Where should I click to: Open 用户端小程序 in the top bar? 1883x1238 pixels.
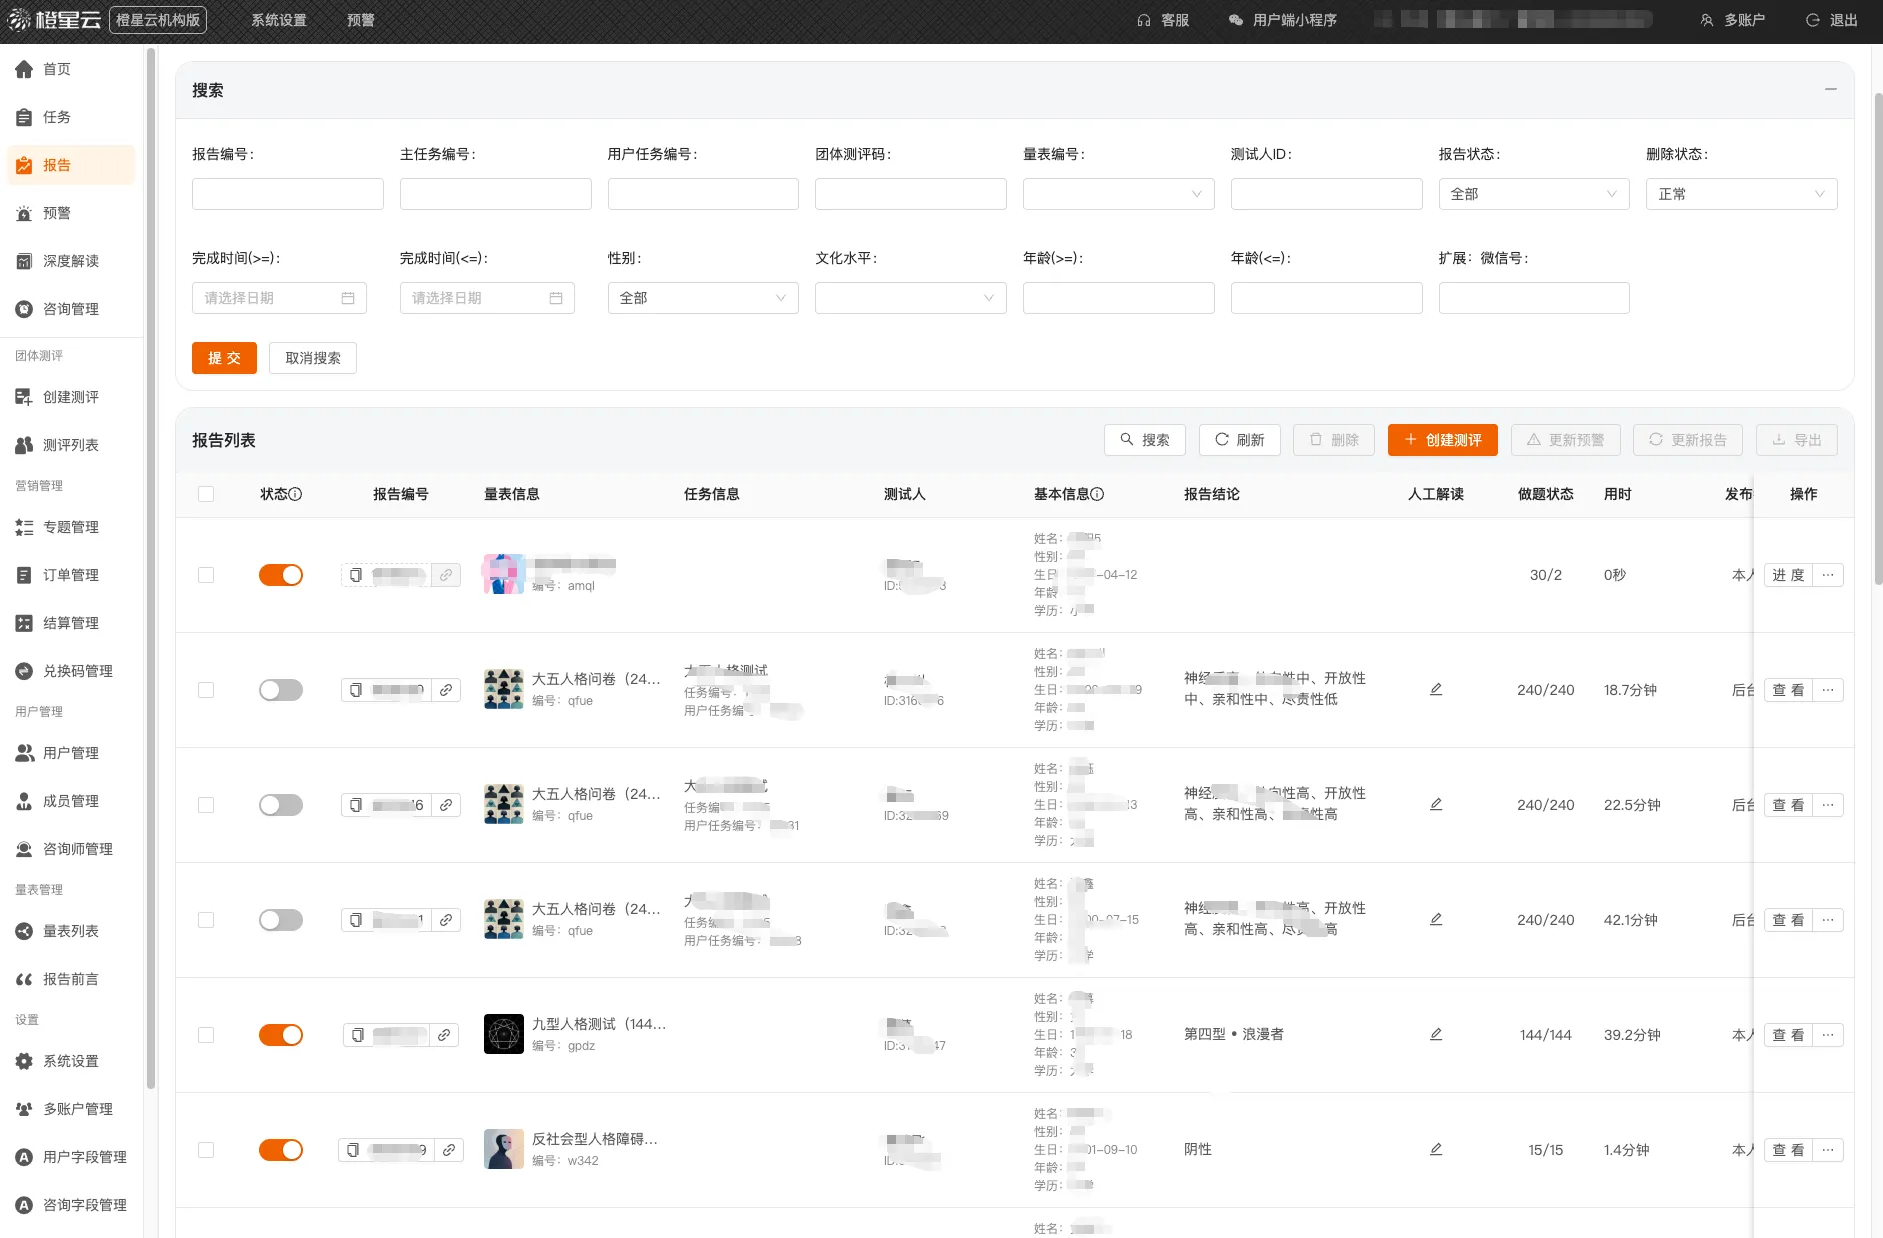pos(1283,20)
